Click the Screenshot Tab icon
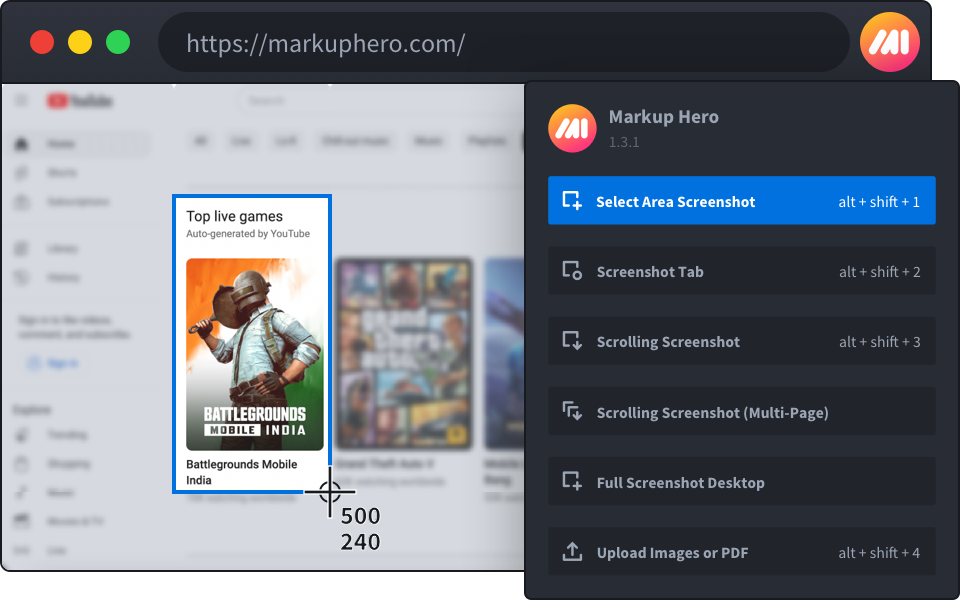960x600 pixels. (x=572, y=271)
